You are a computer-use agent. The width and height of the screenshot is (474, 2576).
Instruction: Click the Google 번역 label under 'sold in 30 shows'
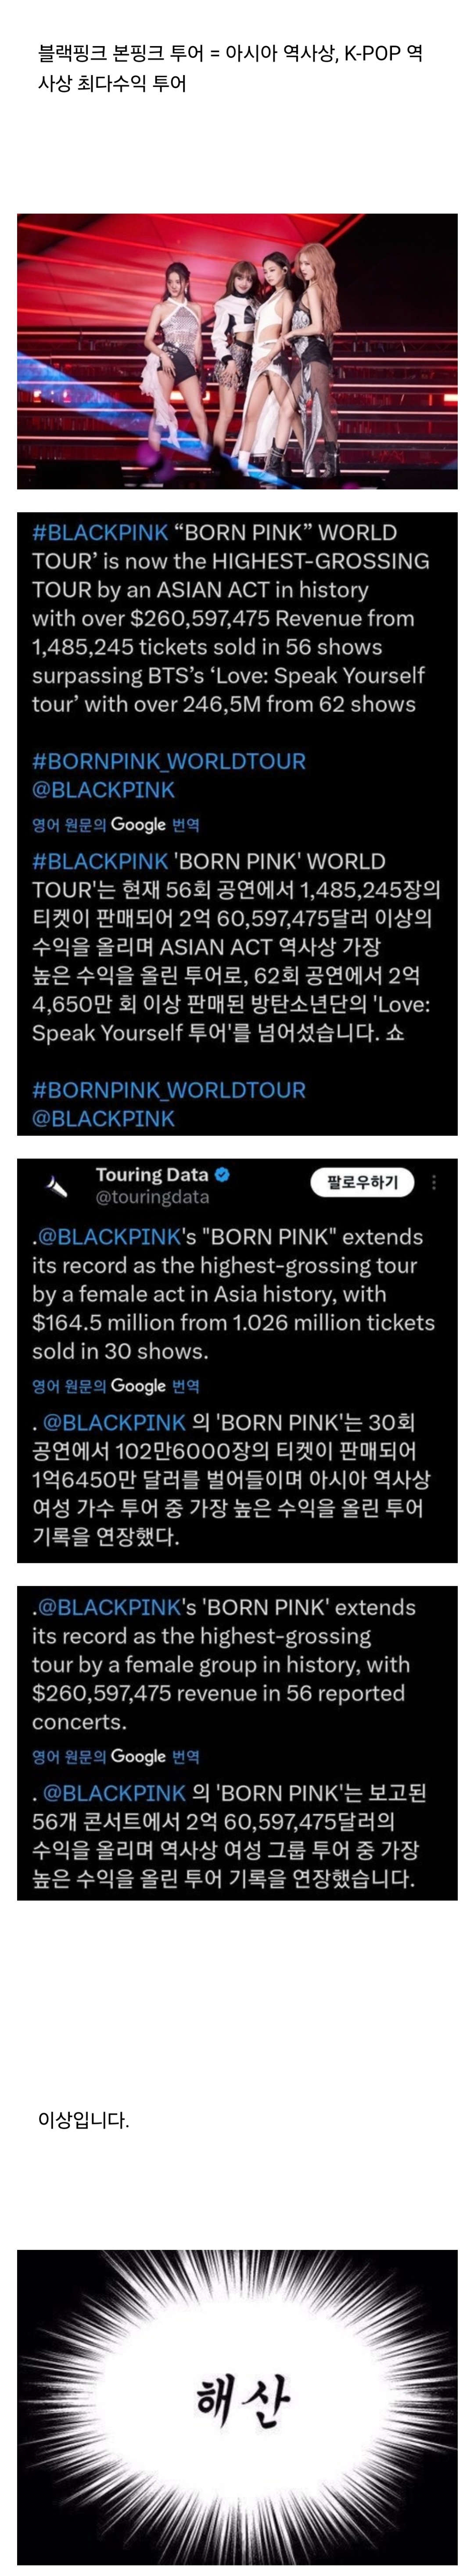pos(155,1386)
